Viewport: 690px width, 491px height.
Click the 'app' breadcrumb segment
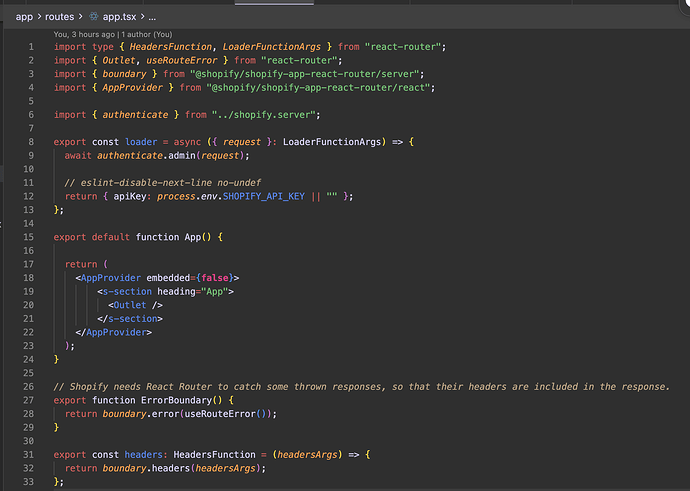tap(24, 17)
